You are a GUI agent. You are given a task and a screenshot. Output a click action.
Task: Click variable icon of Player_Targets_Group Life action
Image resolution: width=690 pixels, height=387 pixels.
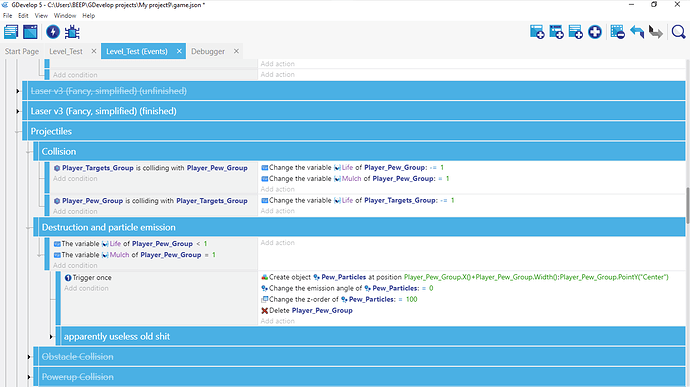(x=264, y=200)
